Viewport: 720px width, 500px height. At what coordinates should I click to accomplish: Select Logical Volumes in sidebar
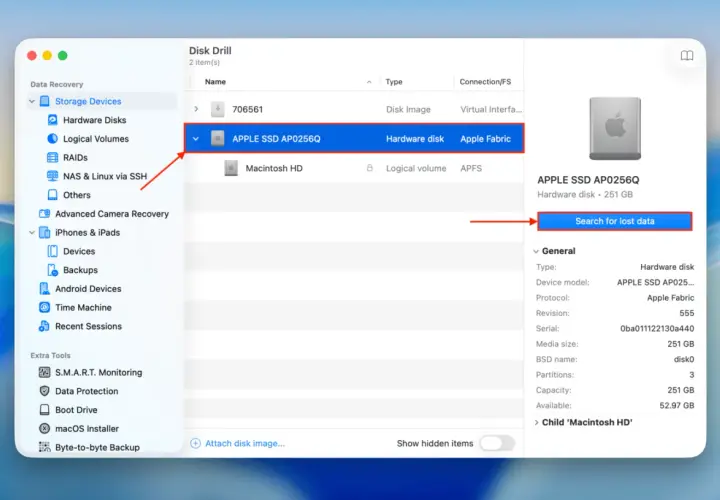click(x=96, y=139)
